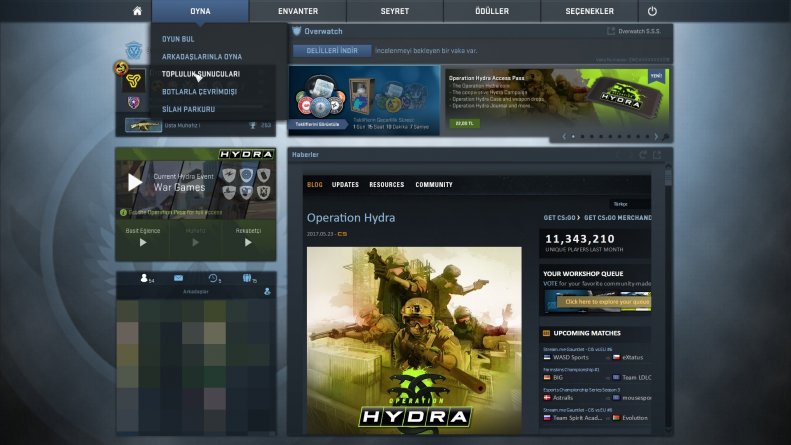Click the GET CS:GO link
Viewport: 791px width, 445px height.
(x=561, y=217)
